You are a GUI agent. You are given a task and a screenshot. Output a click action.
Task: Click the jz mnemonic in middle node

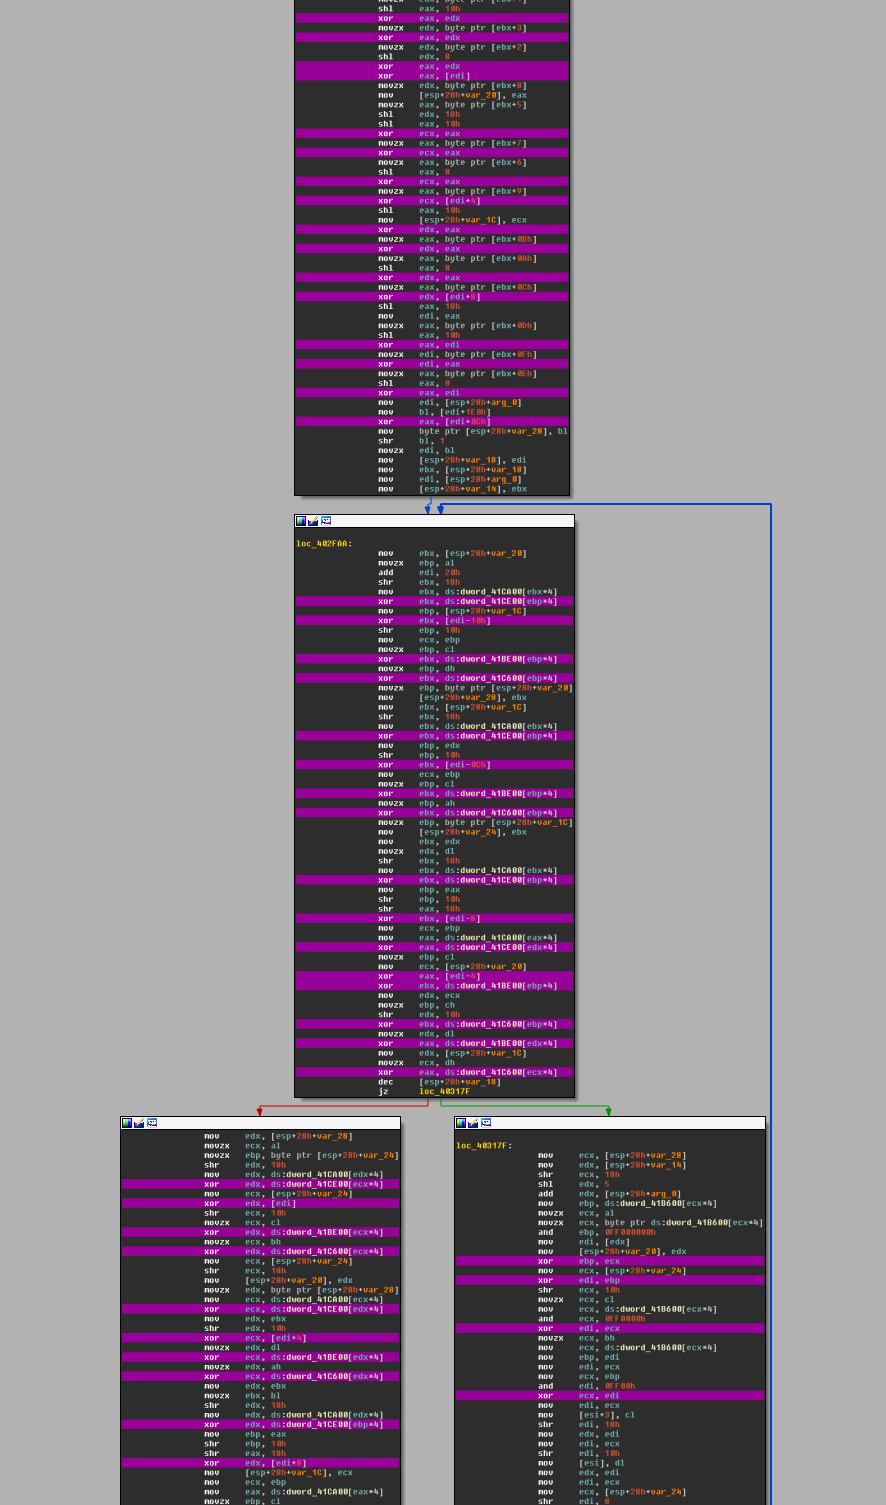point(383,1091)
